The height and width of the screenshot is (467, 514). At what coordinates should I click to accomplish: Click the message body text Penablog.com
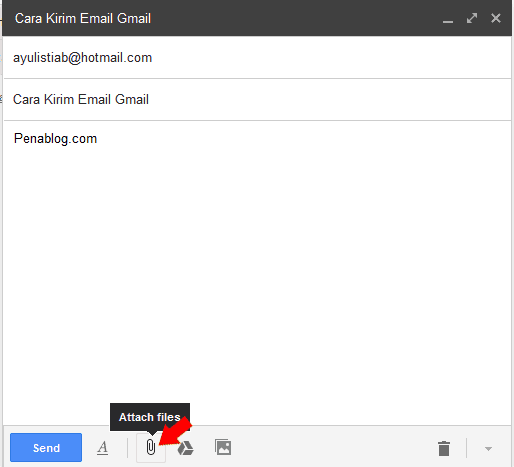click(x=55, y=138)
